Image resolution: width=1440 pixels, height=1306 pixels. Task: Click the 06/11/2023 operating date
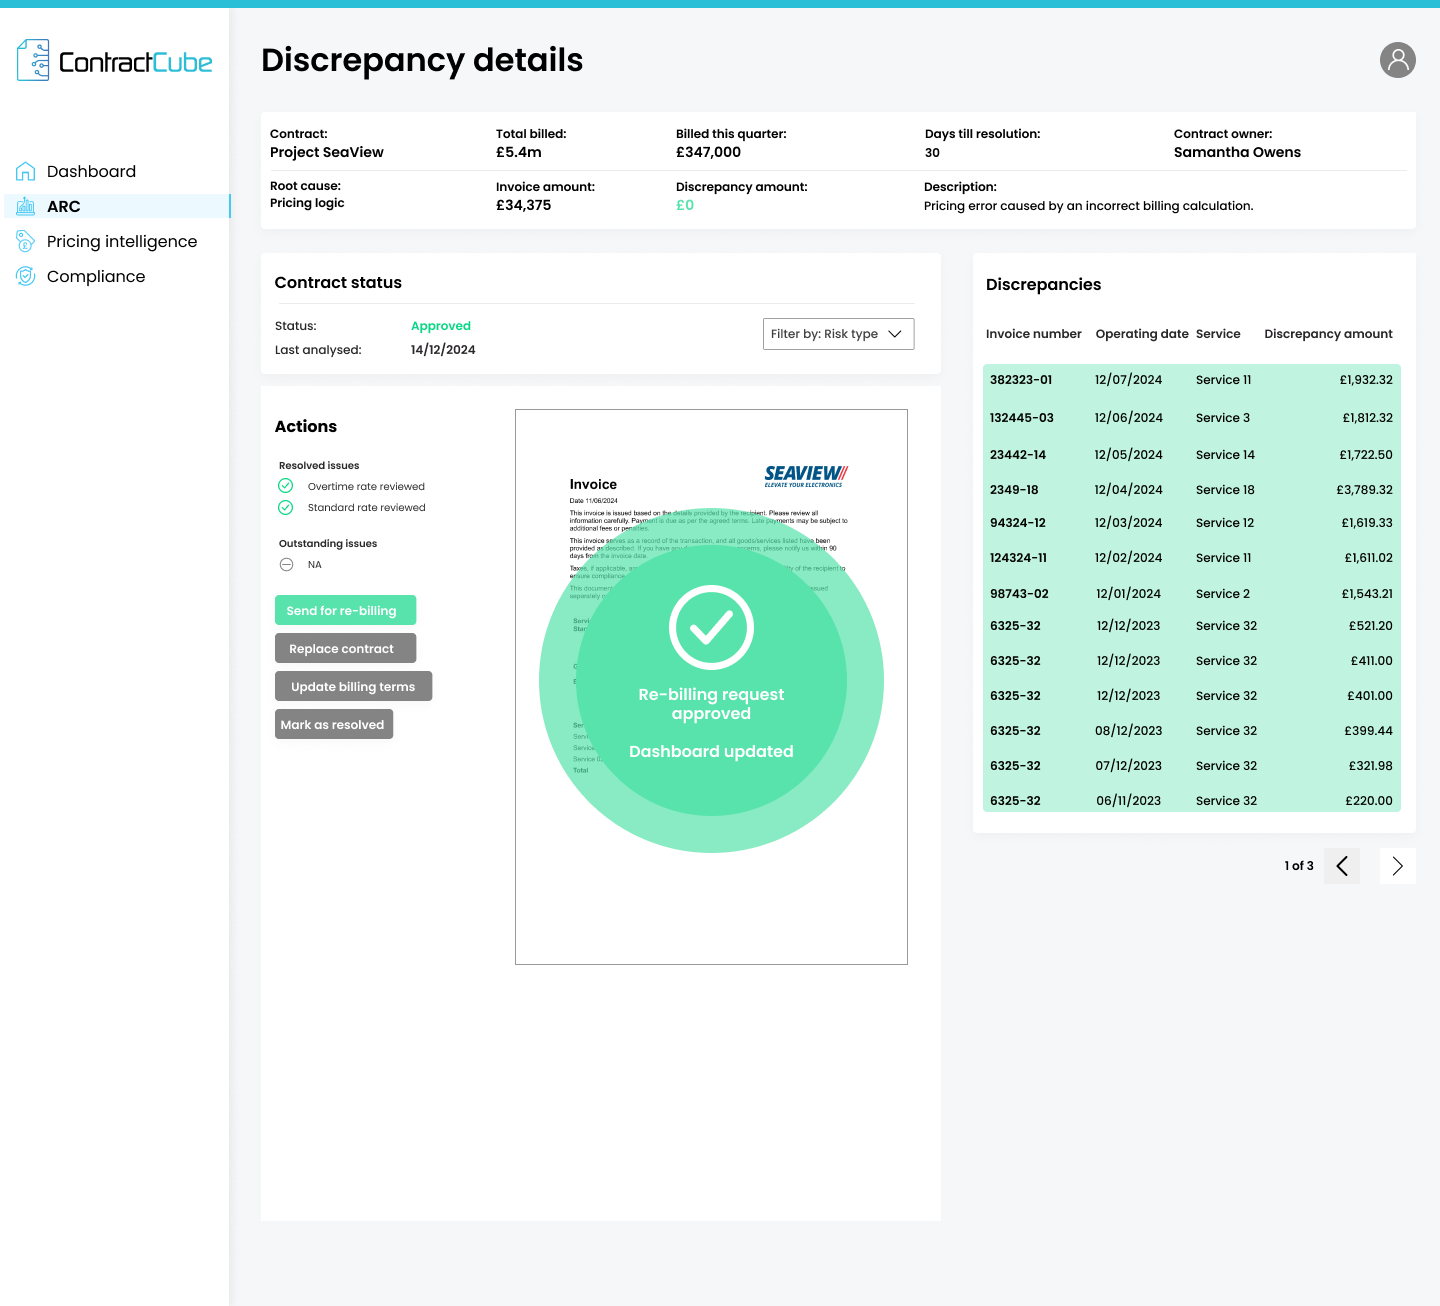(x=1129, y=801)
